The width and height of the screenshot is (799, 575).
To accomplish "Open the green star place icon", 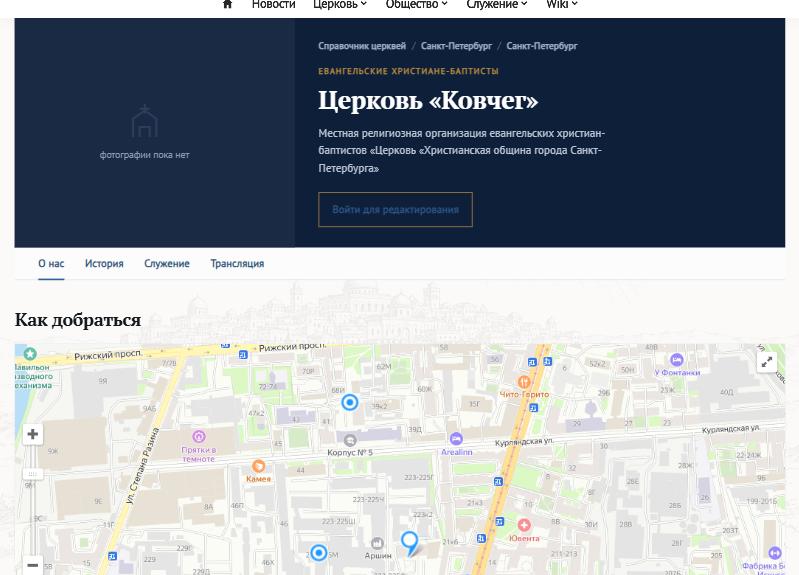I will click(30, 353).
